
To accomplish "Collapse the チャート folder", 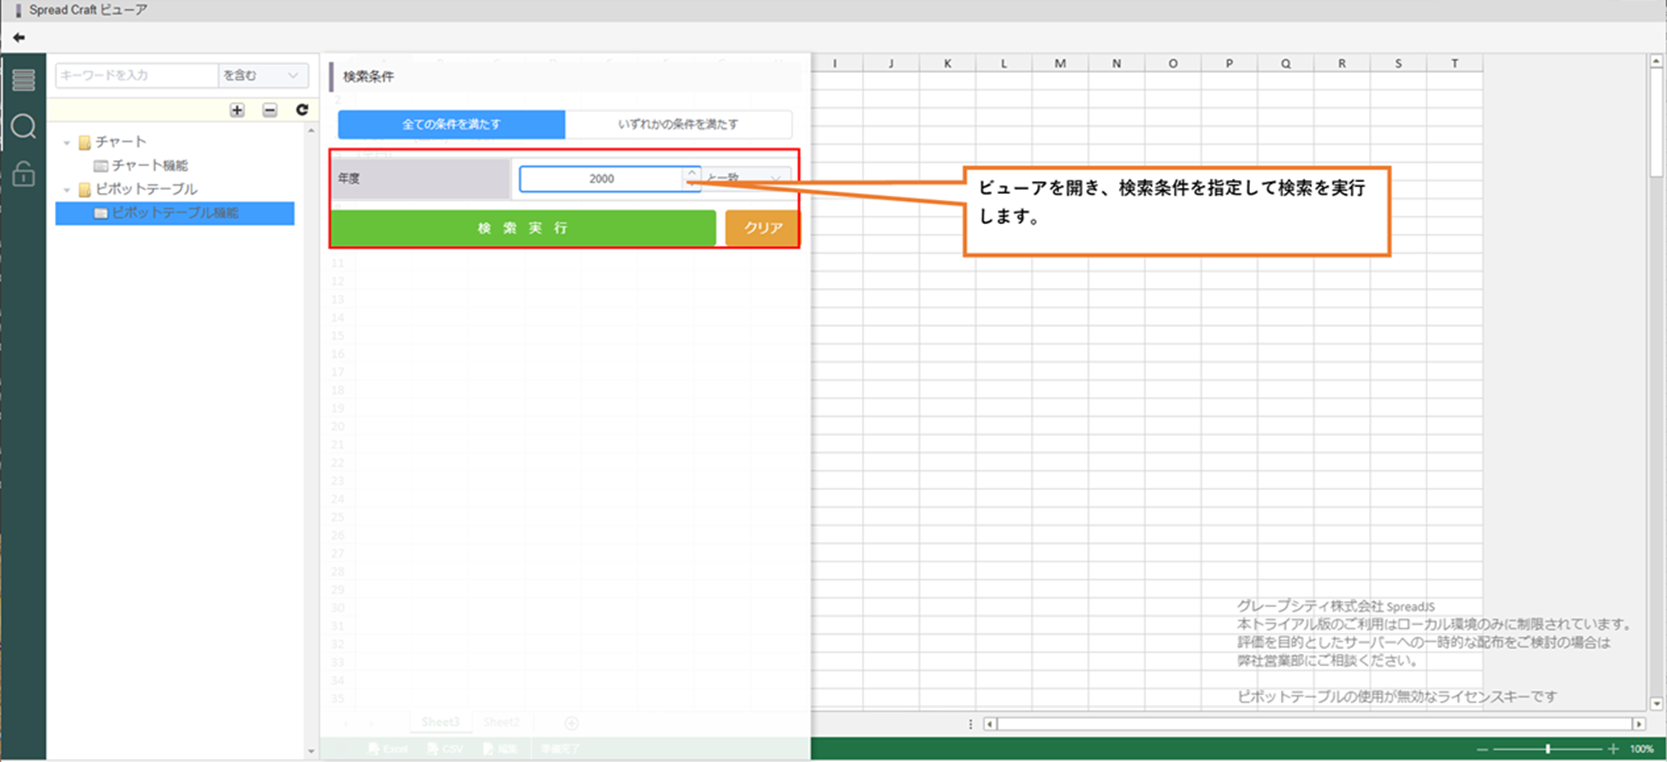I will click(x=67, y=142).
